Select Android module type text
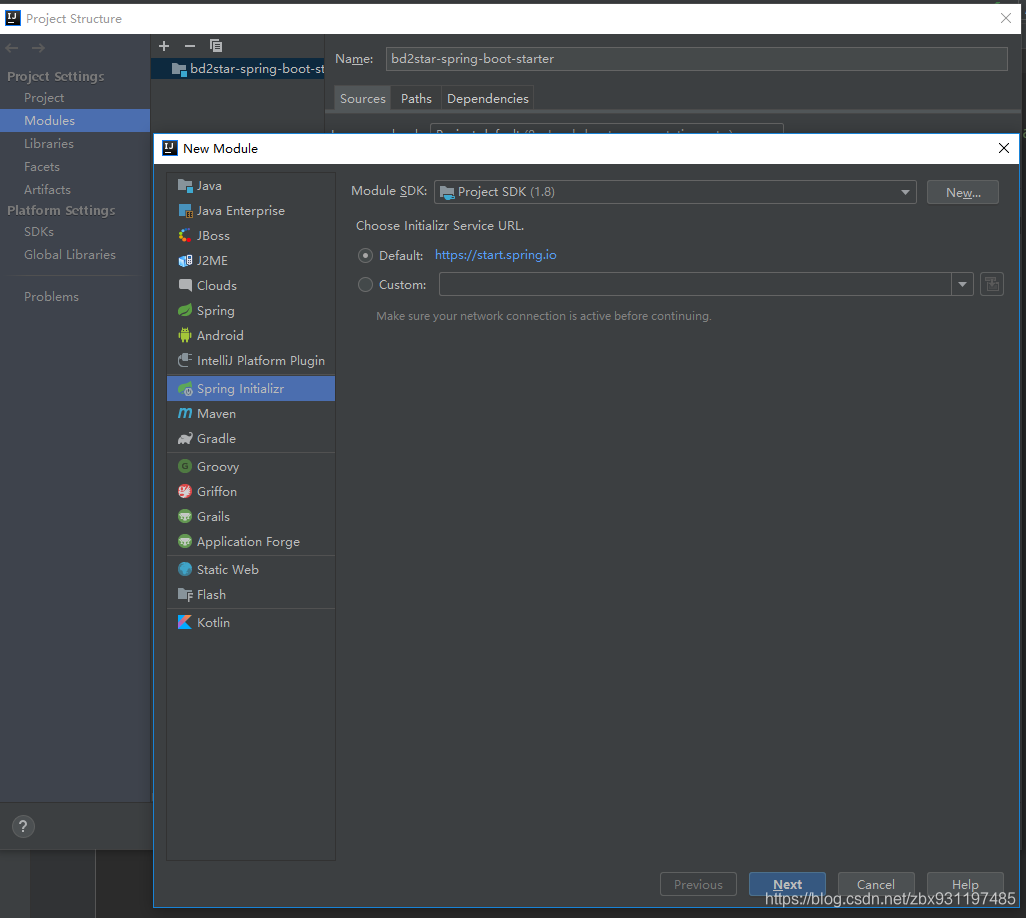The width and height of the screenshot is (1026, 918). (x=220, y=336)
